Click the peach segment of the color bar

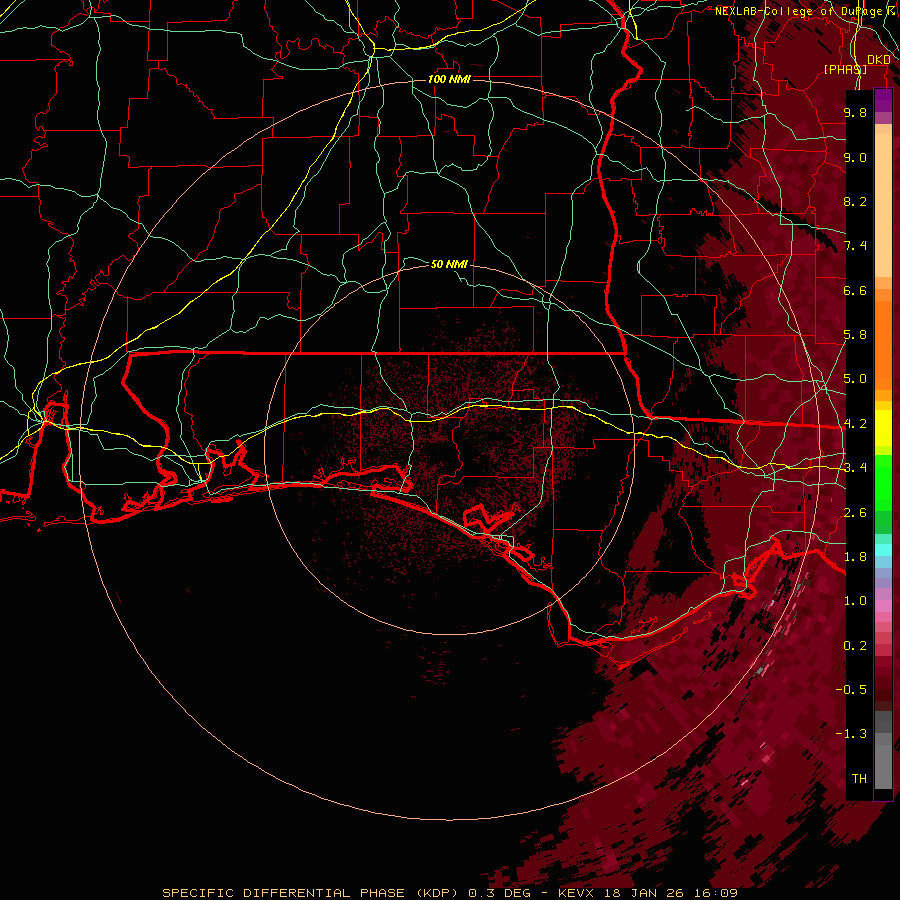click(x=883, y=205)
